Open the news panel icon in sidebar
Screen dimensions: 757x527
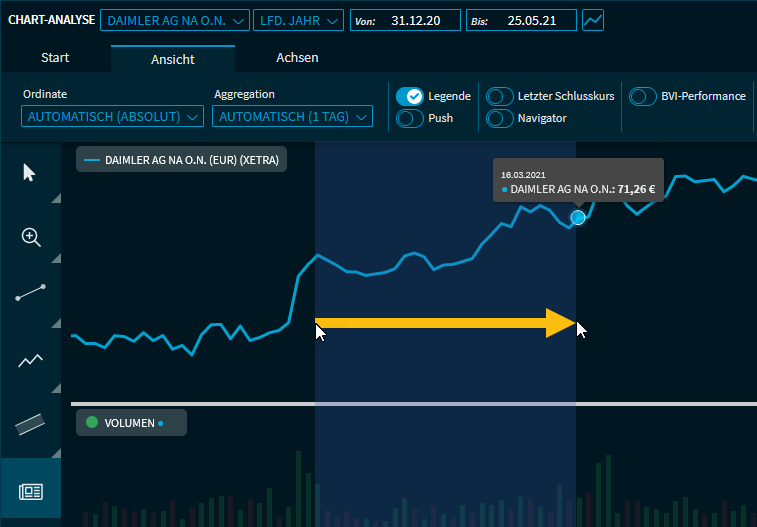click(30, 491)
